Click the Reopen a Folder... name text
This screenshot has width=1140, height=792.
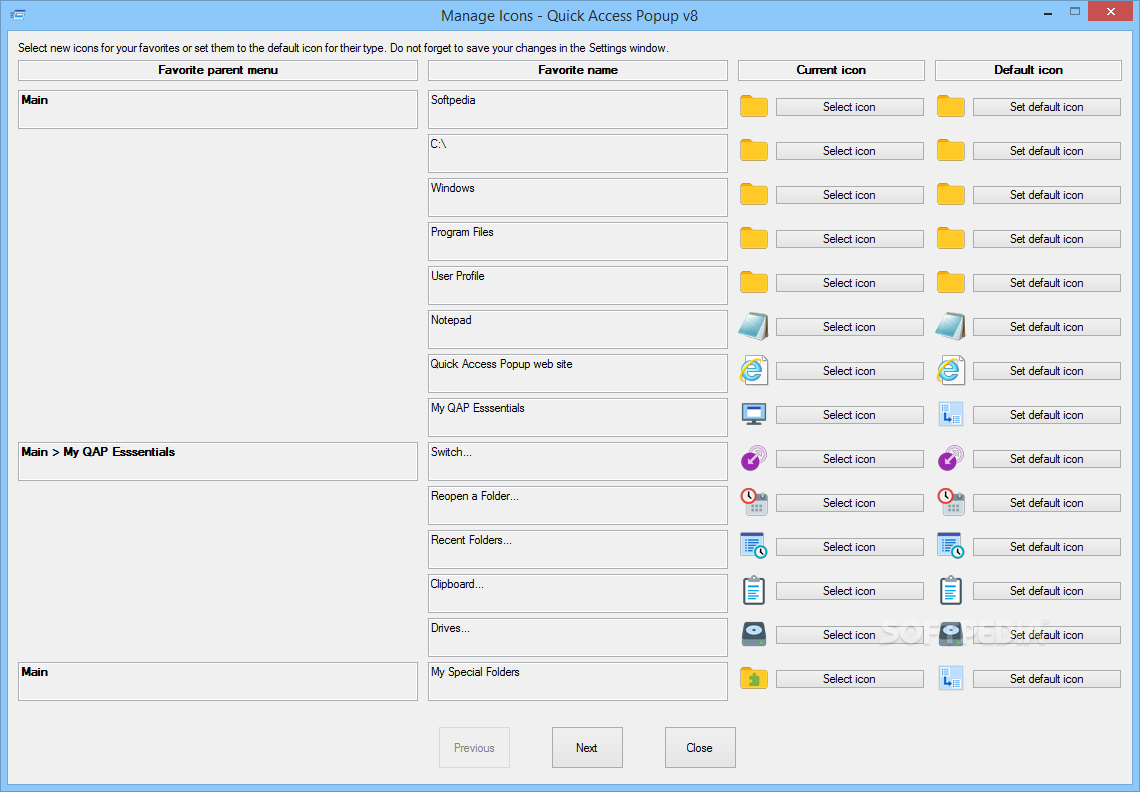coord(474,496)
